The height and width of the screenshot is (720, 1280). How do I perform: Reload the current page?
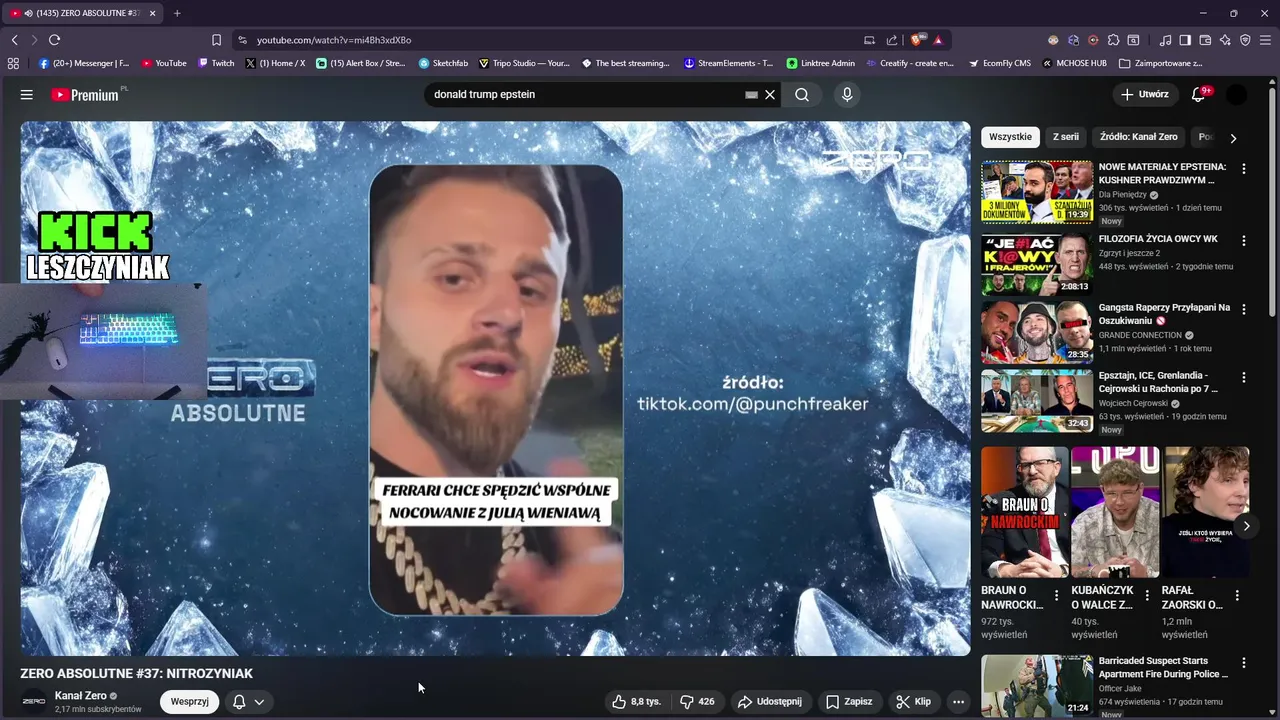(x=54, y=40)
